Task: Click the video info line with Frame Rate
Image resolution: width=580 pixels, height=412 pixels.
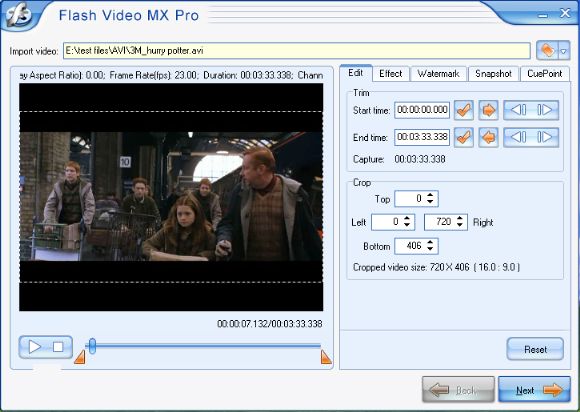Action: coord(171,75)
